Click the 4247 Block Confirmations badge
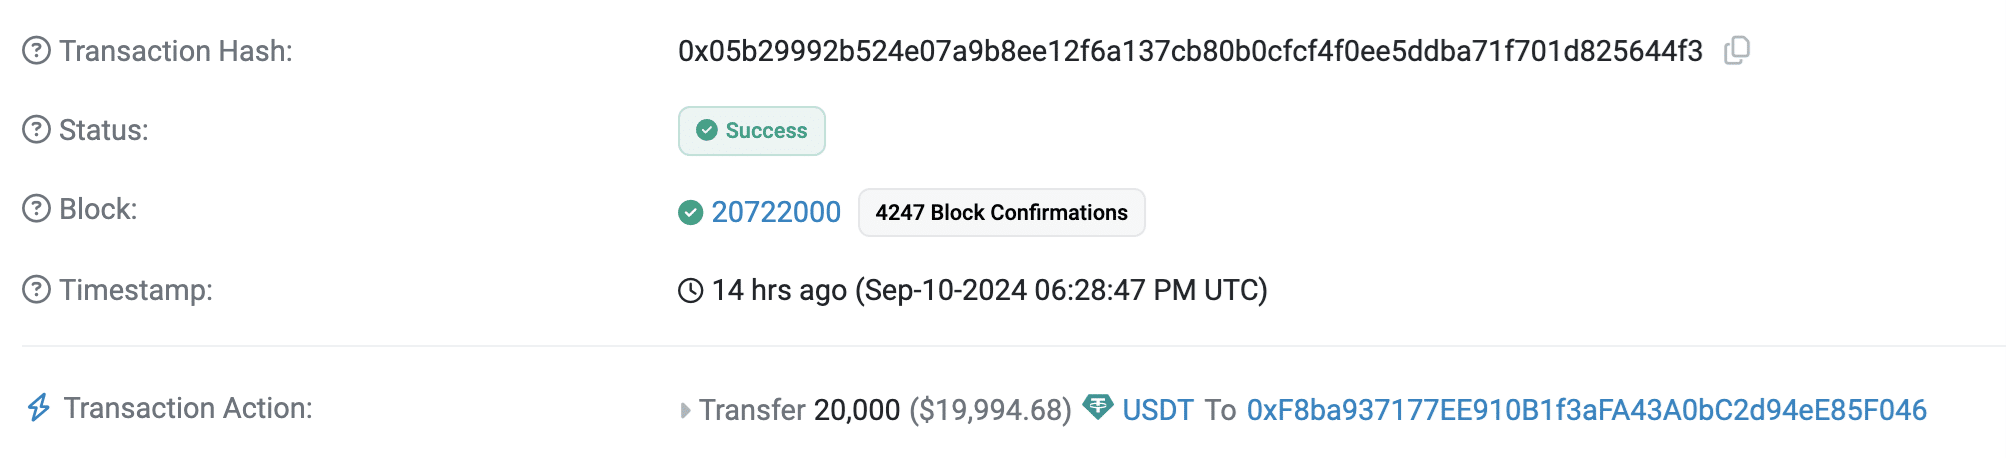The width and height of the screenshot is (2006, 458). pos(1001,213)
